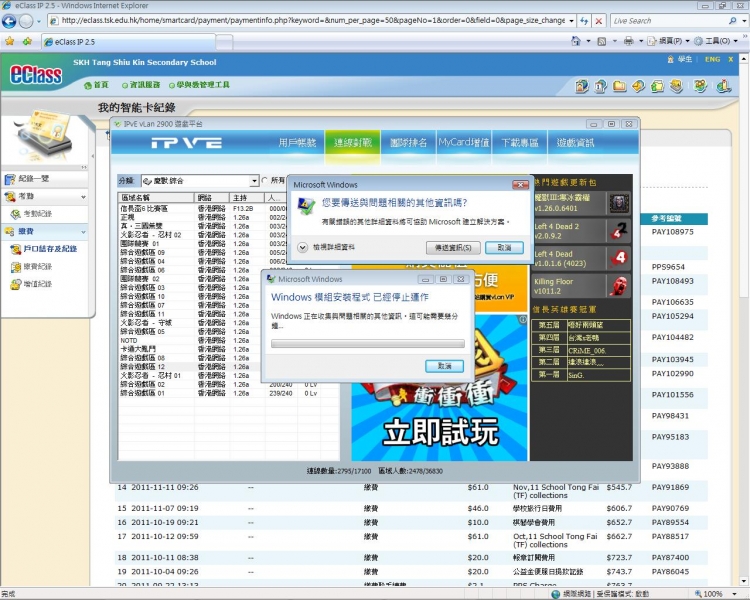Viewport: 750px width, 600px height.
Task: Open the IE favorites star icon
Action: click(10, 42)
